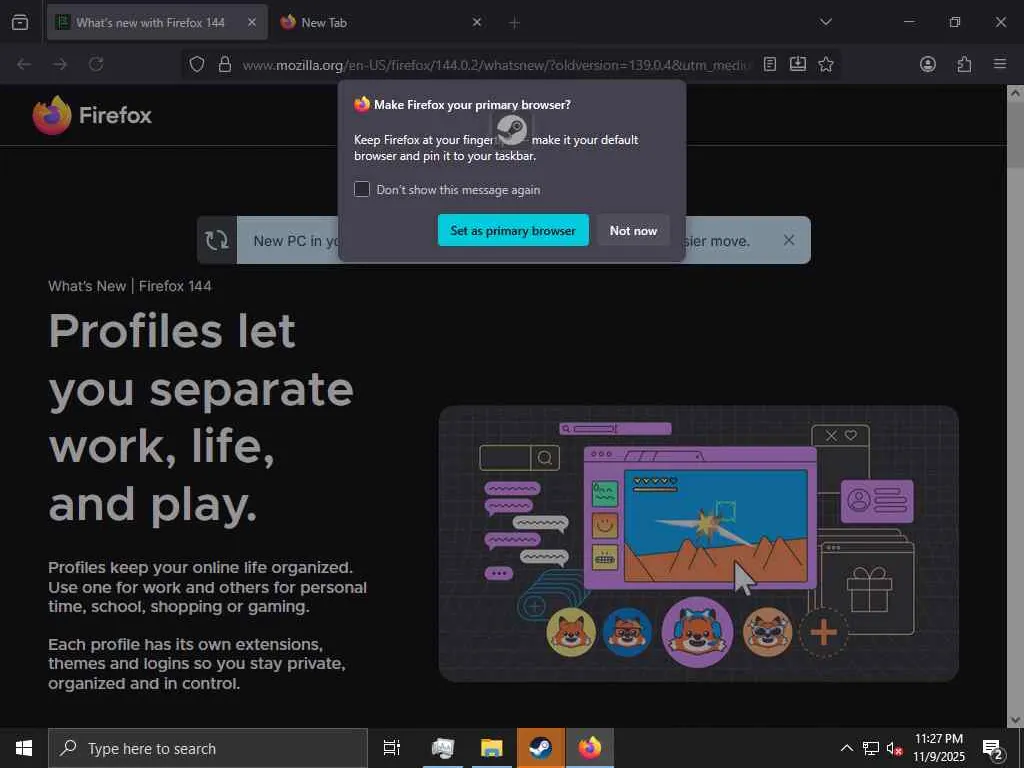Open the extensions puzzle icon
Image resolution: width=1024 pixels, height=768 pixels.
coord(964,64)
